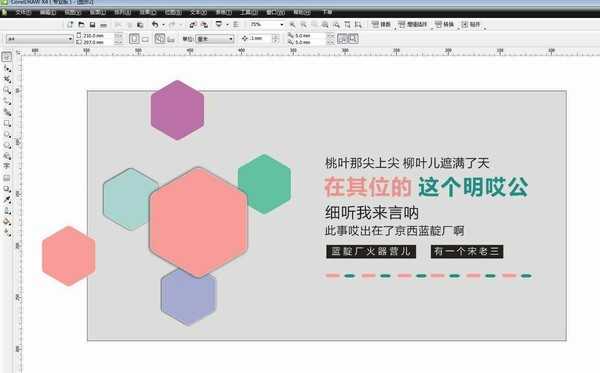This screenshot has height=373, width=600.
Task: Select the large central pink hexagon
Action: (x=199, y=222)
